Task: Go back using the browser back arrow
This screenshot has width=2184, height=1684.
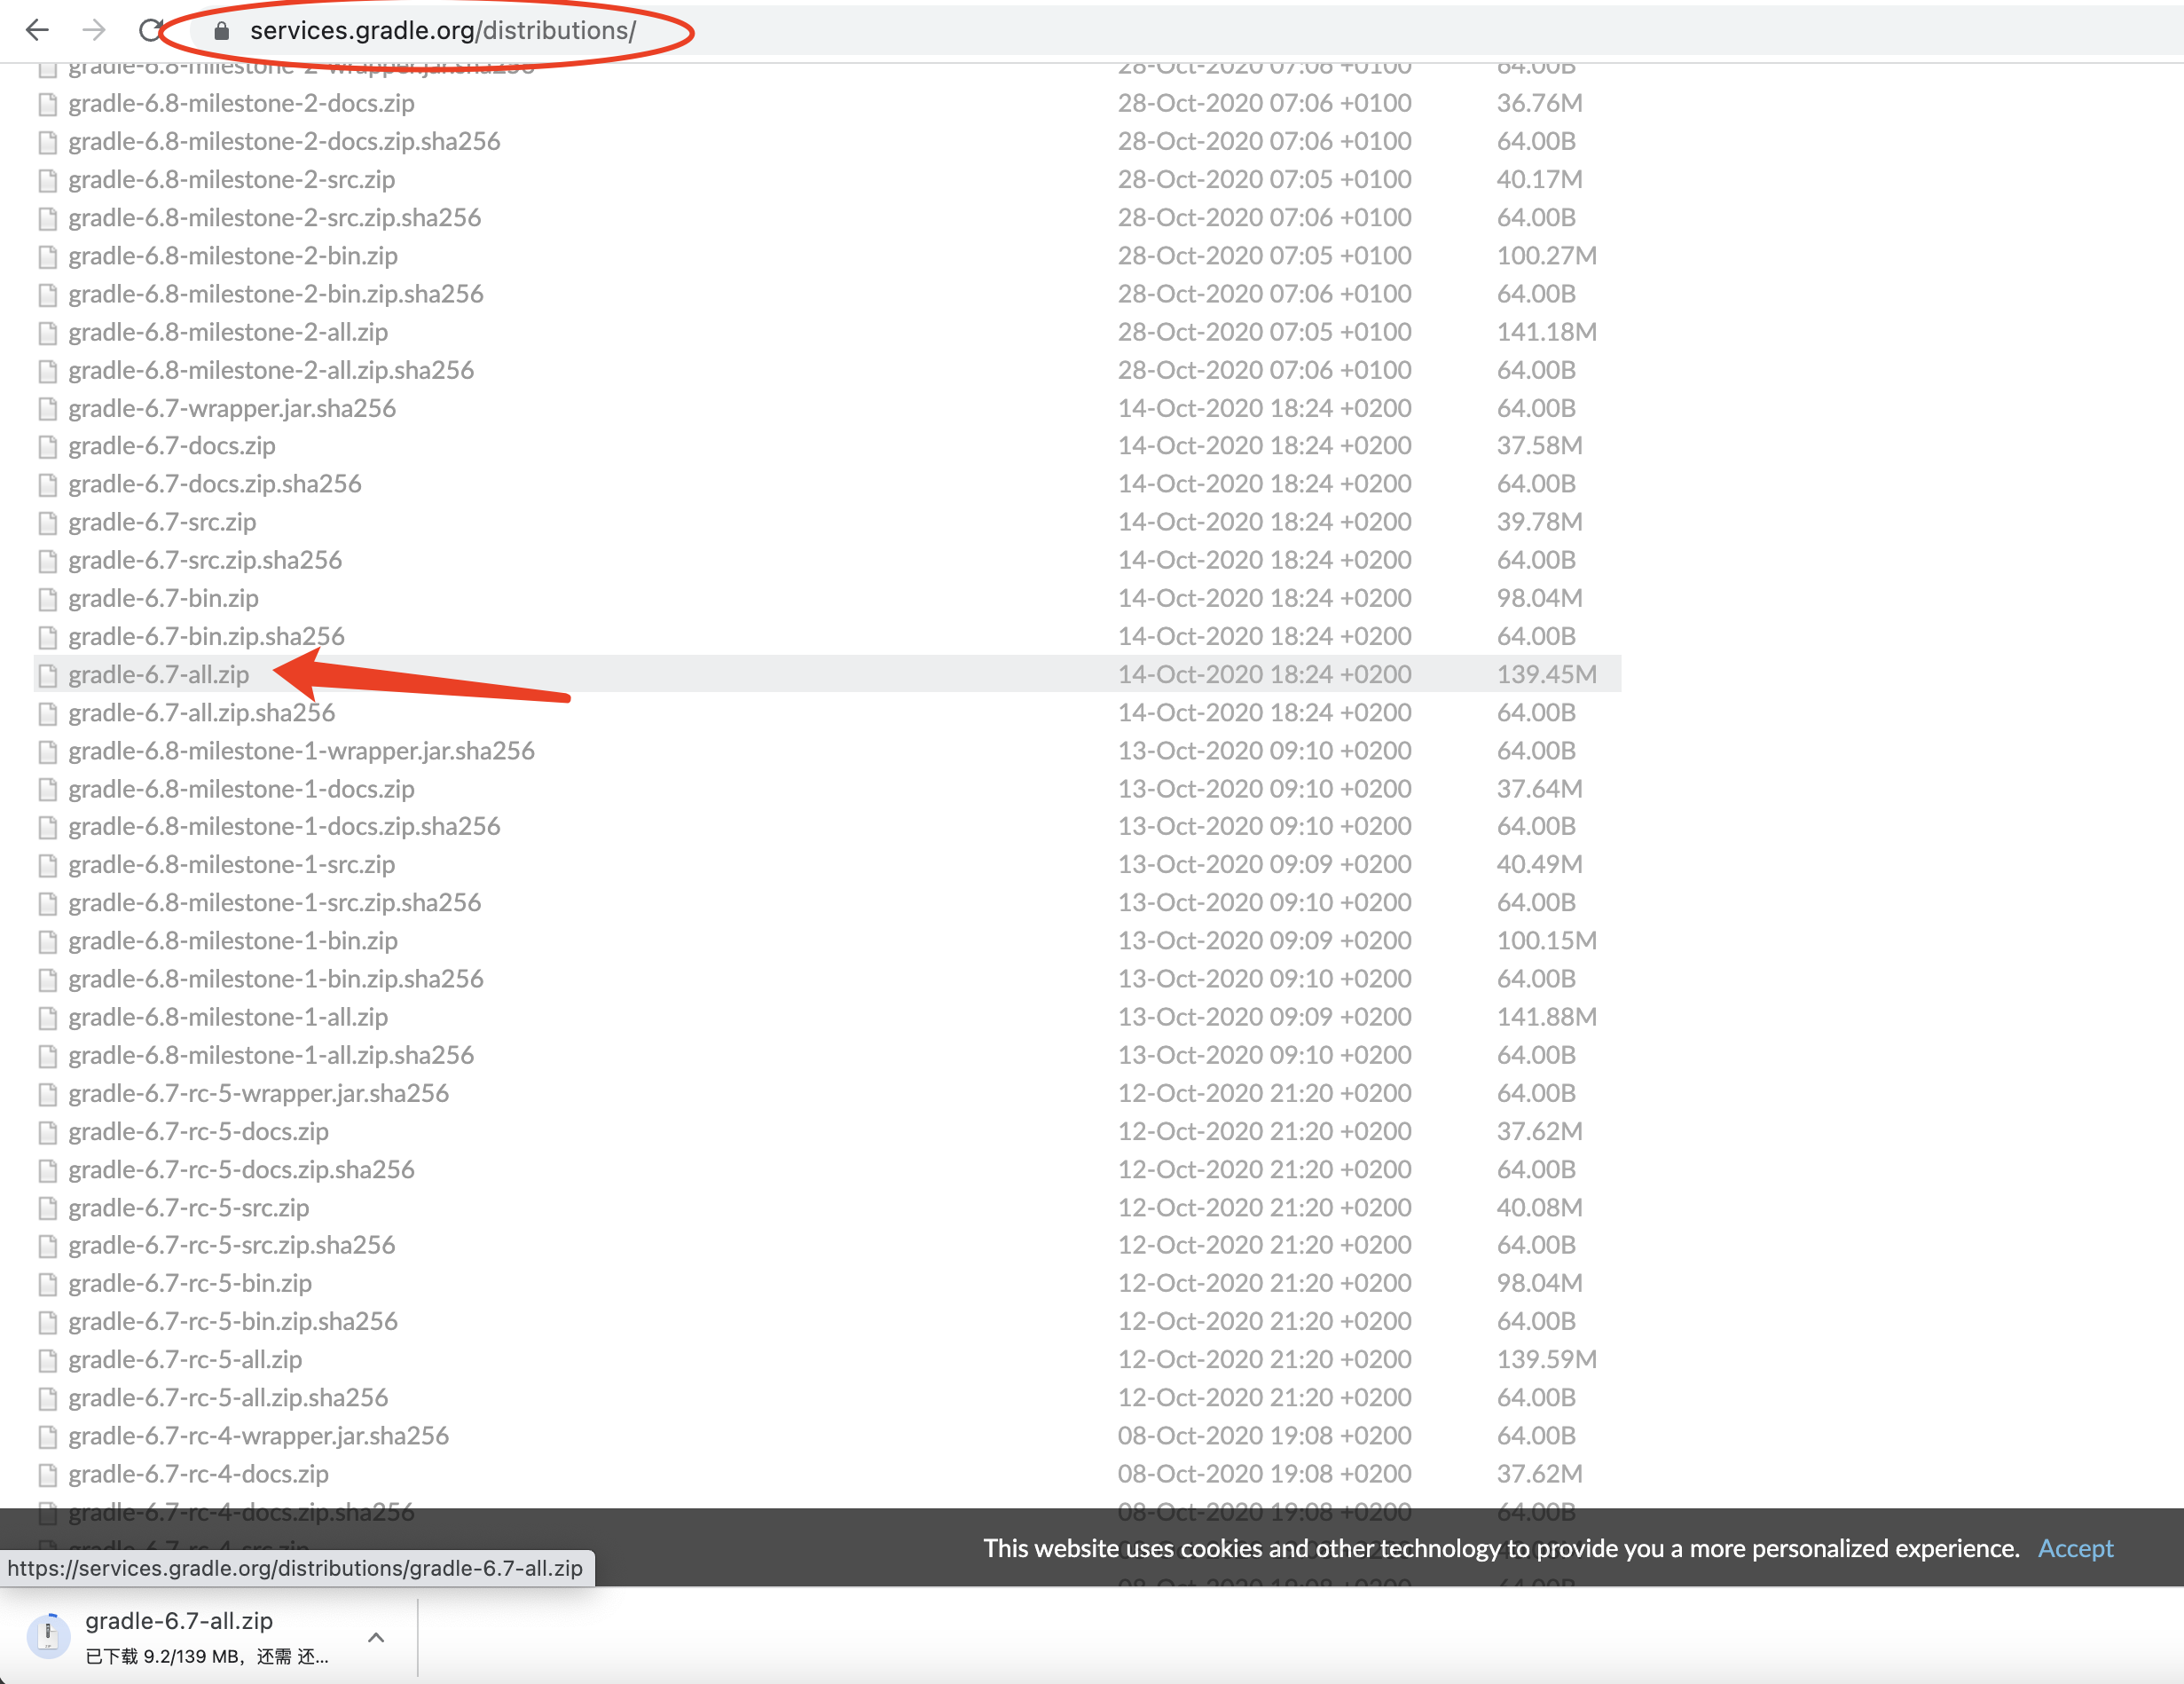Action: (x=37, y=30)
